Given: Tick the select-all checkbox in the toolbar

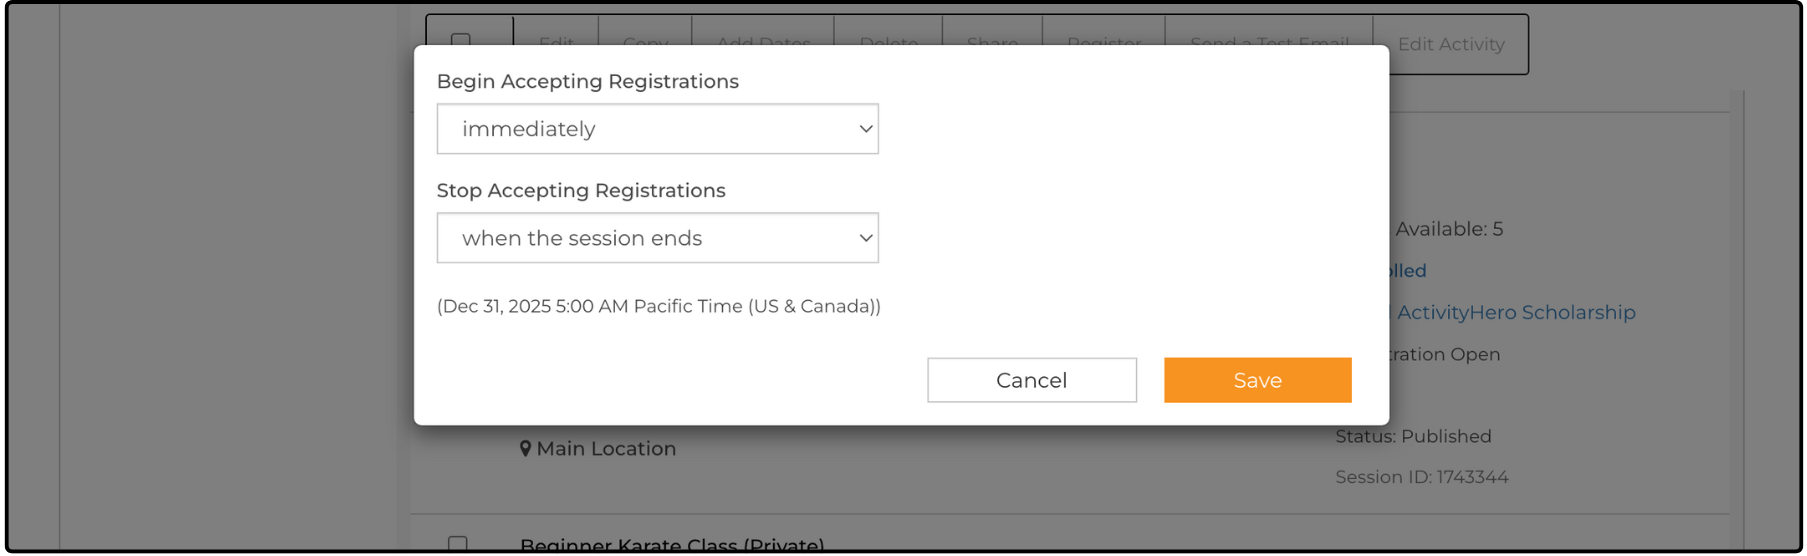Looking at the screenshot, I should click(x=460, y=40).
